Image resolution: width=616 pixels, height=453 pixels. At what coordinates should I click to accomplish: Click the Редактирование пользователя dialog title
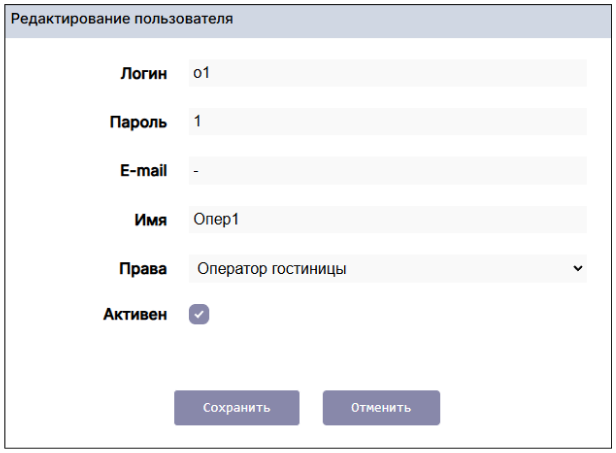pyautogui.click(x=122, y=19)
